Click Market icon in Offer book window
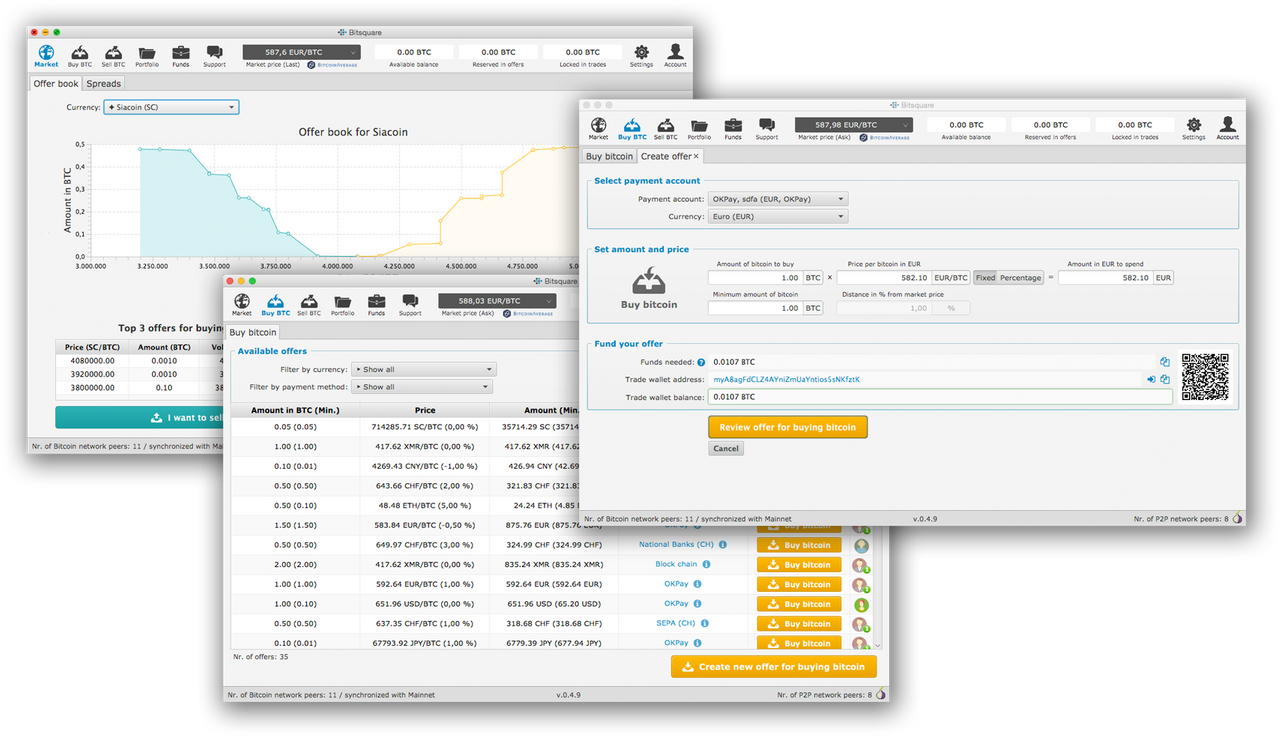This screenshot has width=1280, height=737. 46,55
